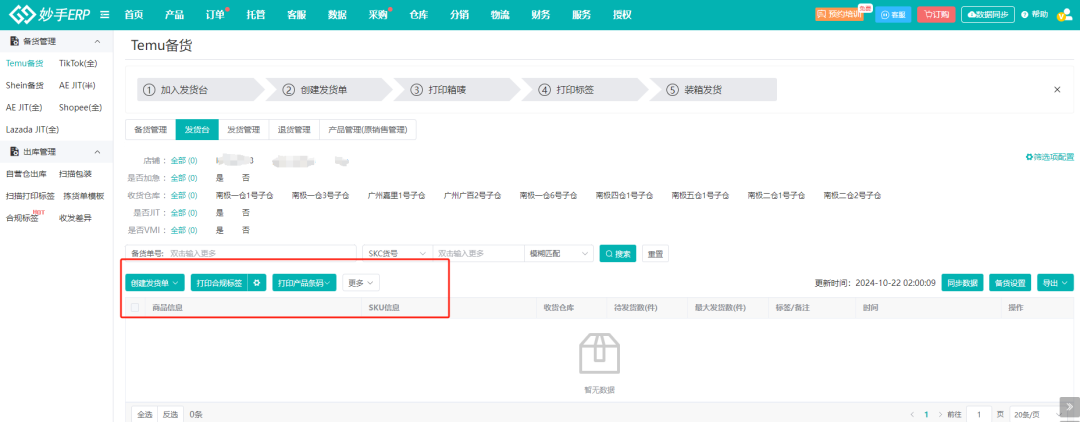Click the 重置 reset button
This screenshot has width=1080, height=422.
coord(655,253)
